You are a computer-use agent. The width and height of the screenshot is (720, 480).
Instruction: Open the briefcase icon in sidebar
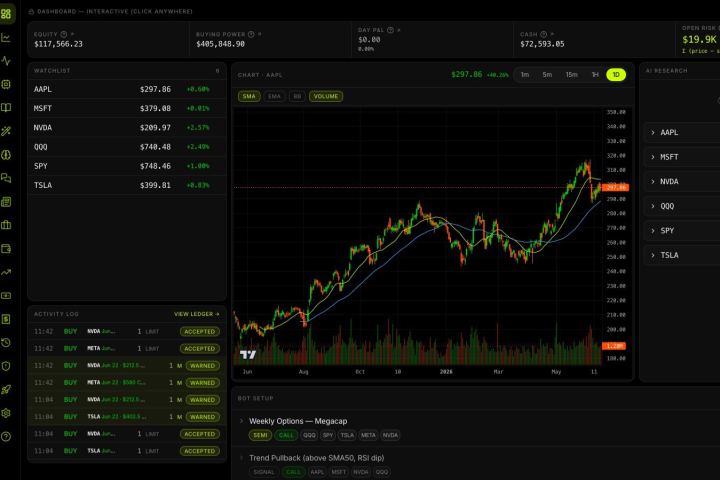pos(6,225)
